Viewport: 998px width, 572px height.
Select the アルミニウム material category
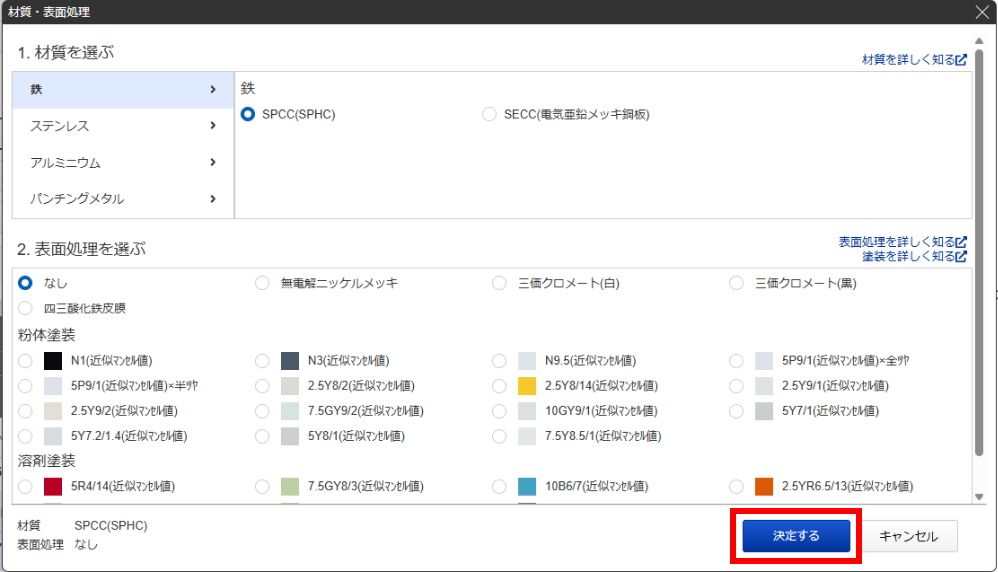click(x=123, y=163)
